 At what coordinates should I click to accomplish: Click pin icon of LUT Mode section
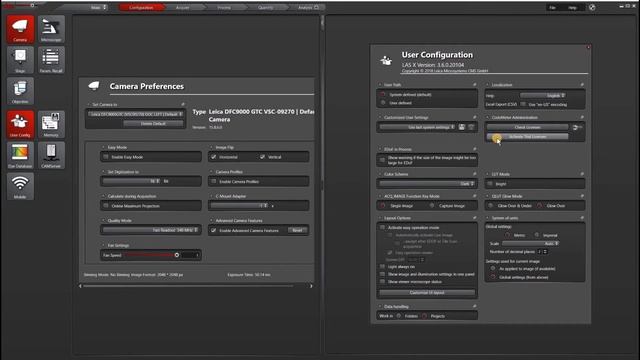(x=582, y=174)
